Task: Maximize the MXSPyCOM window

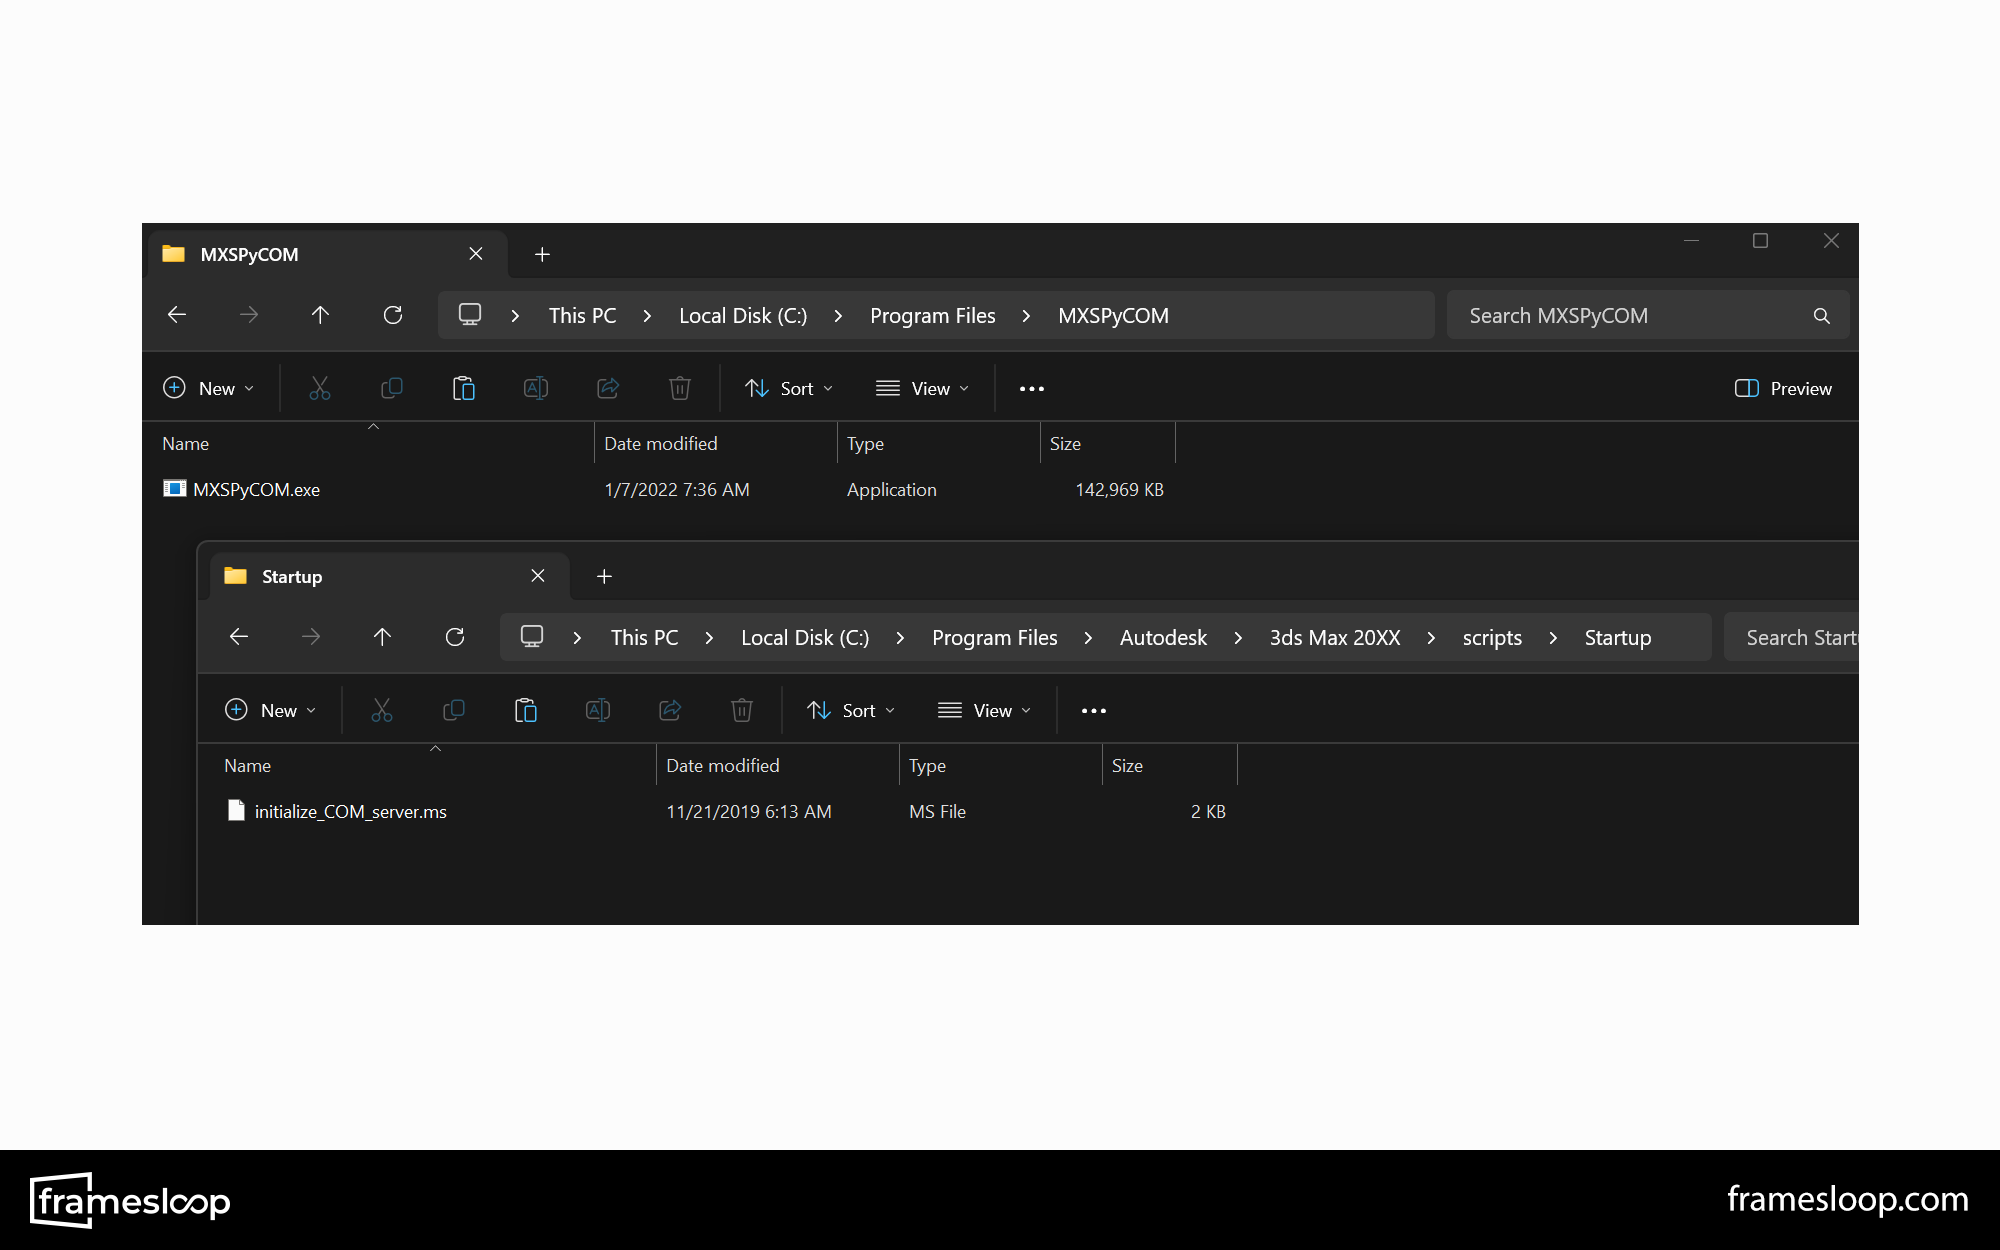Action: click(1761, 241)
